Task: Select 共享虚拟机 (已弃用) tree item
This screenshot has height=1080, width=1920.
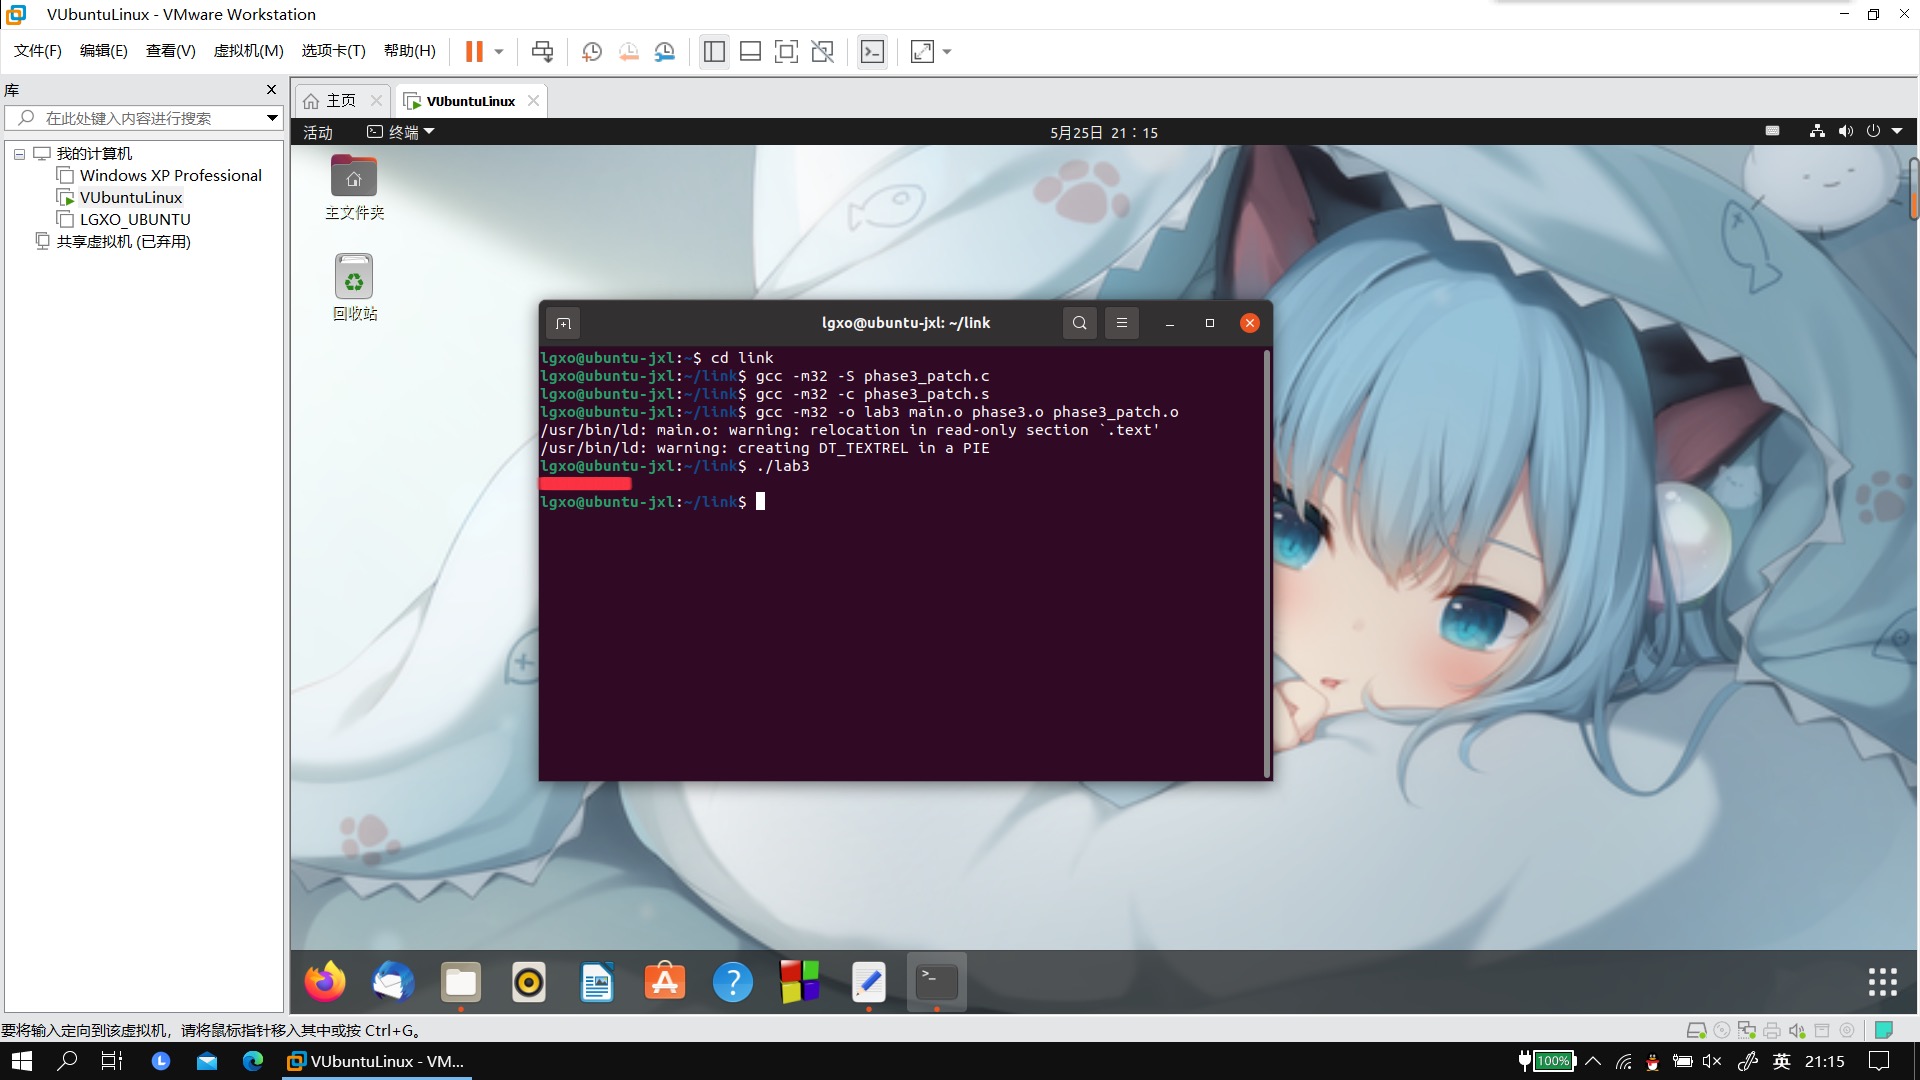Action: 123,242
